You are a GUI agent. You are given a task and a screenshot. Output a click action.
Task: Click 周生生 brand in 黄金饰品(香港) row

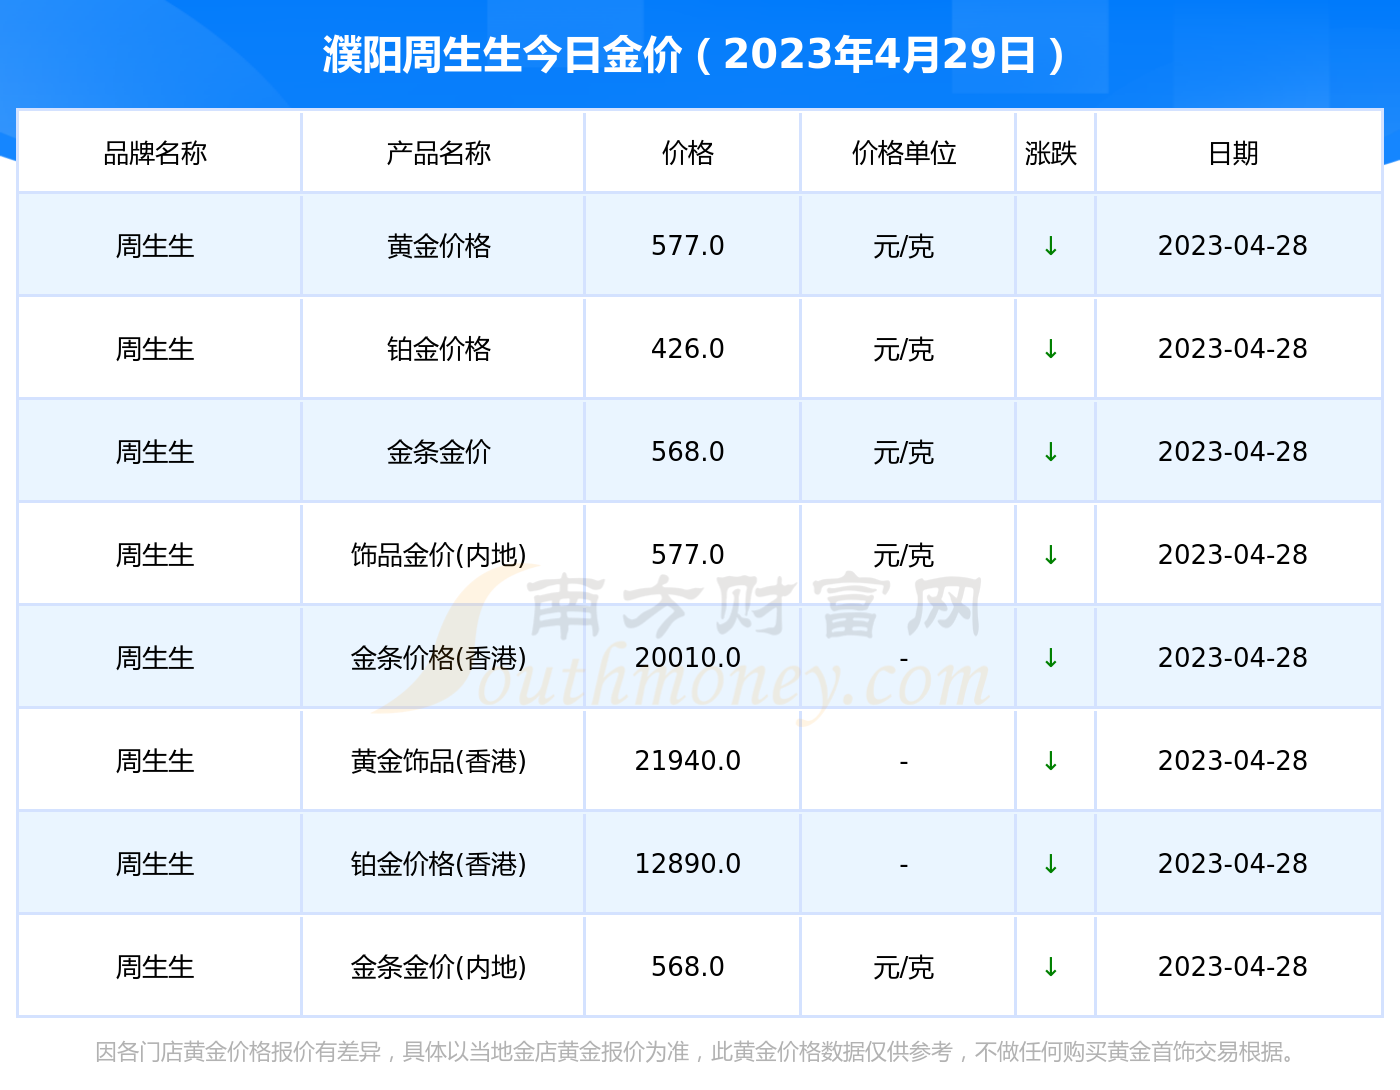point(155,761)
